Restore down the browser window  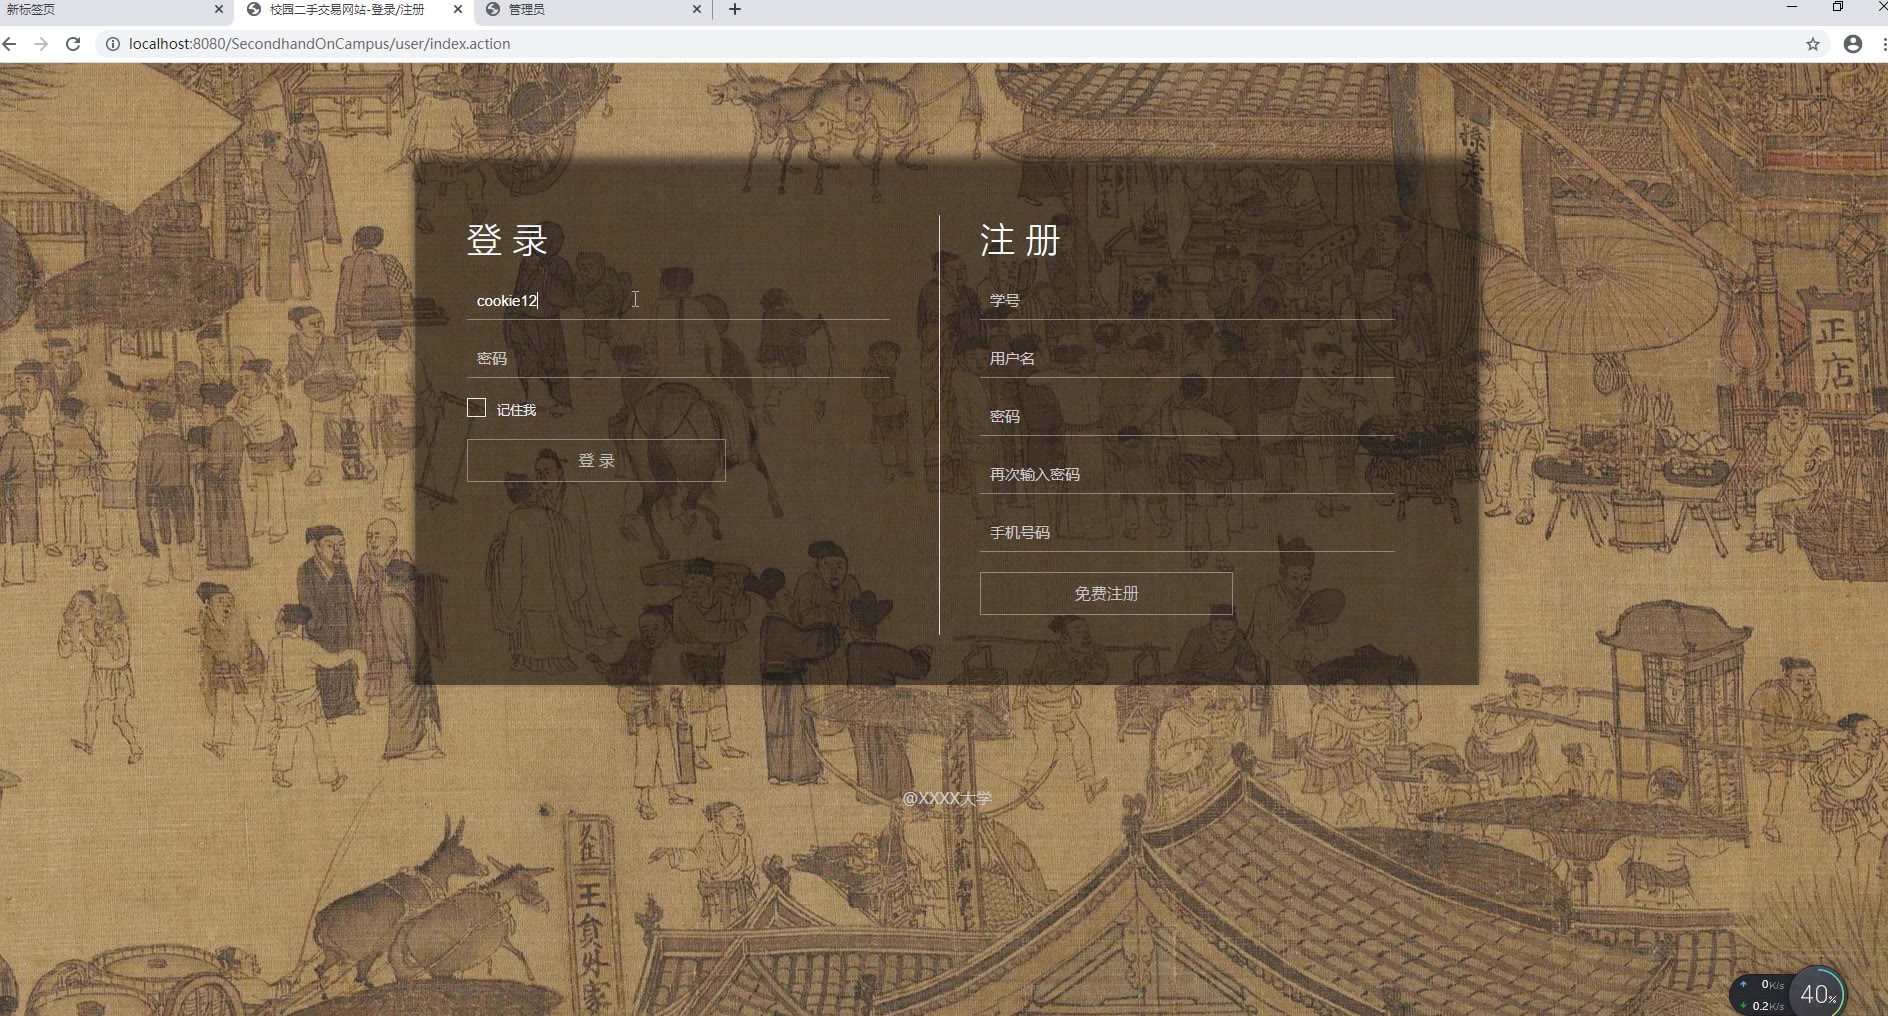(x=1838, y=8)
